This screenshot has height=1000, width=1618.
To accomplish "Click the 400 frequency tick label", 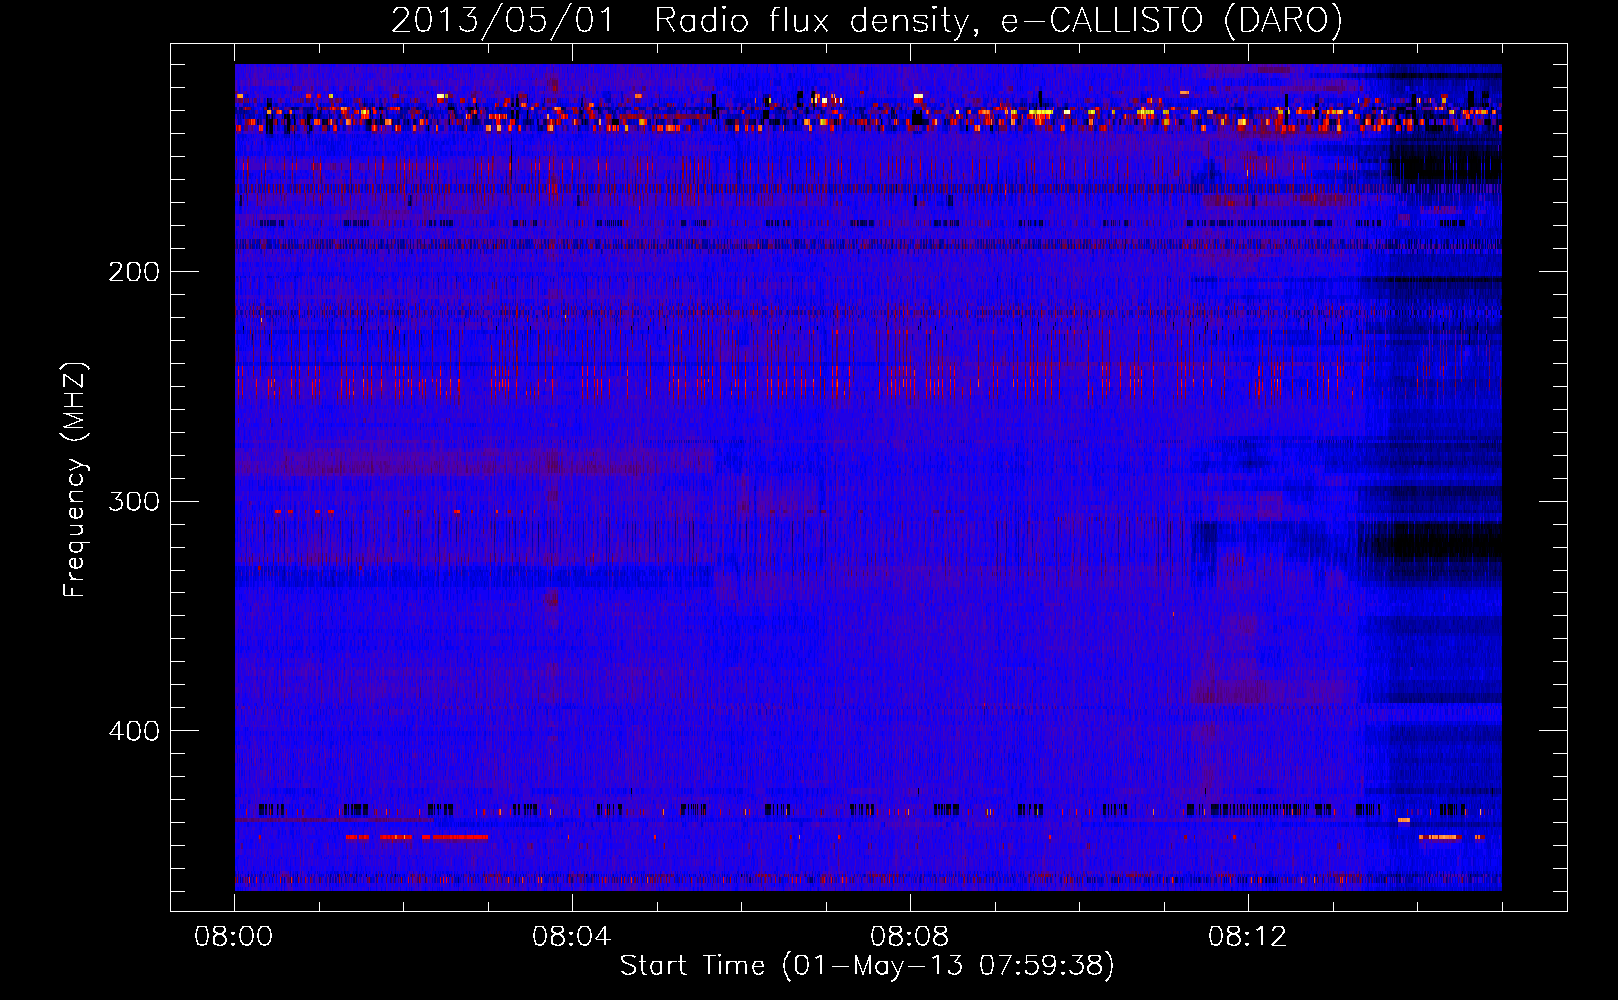I will click(134, 731).
